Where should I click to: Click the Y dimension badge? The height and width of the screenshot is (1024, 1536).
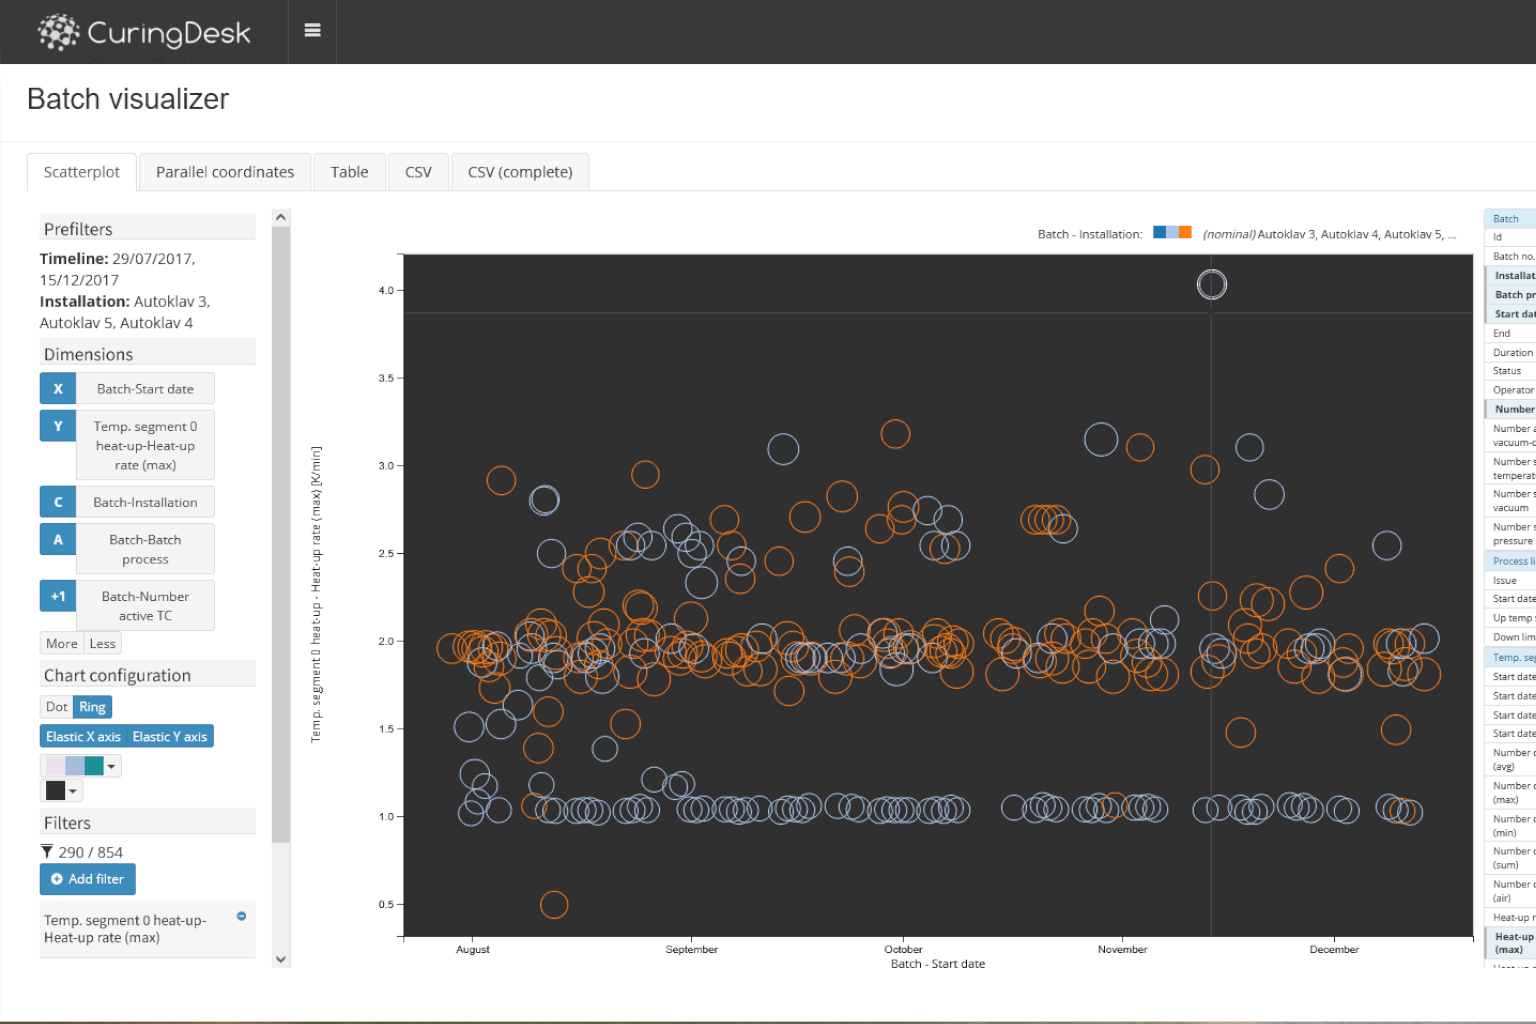click(x=58, y=426)
